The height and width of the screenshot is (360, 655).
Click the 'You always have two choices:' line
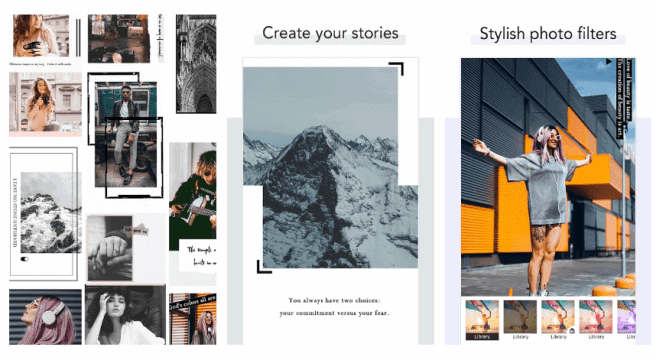coord(334,300)
